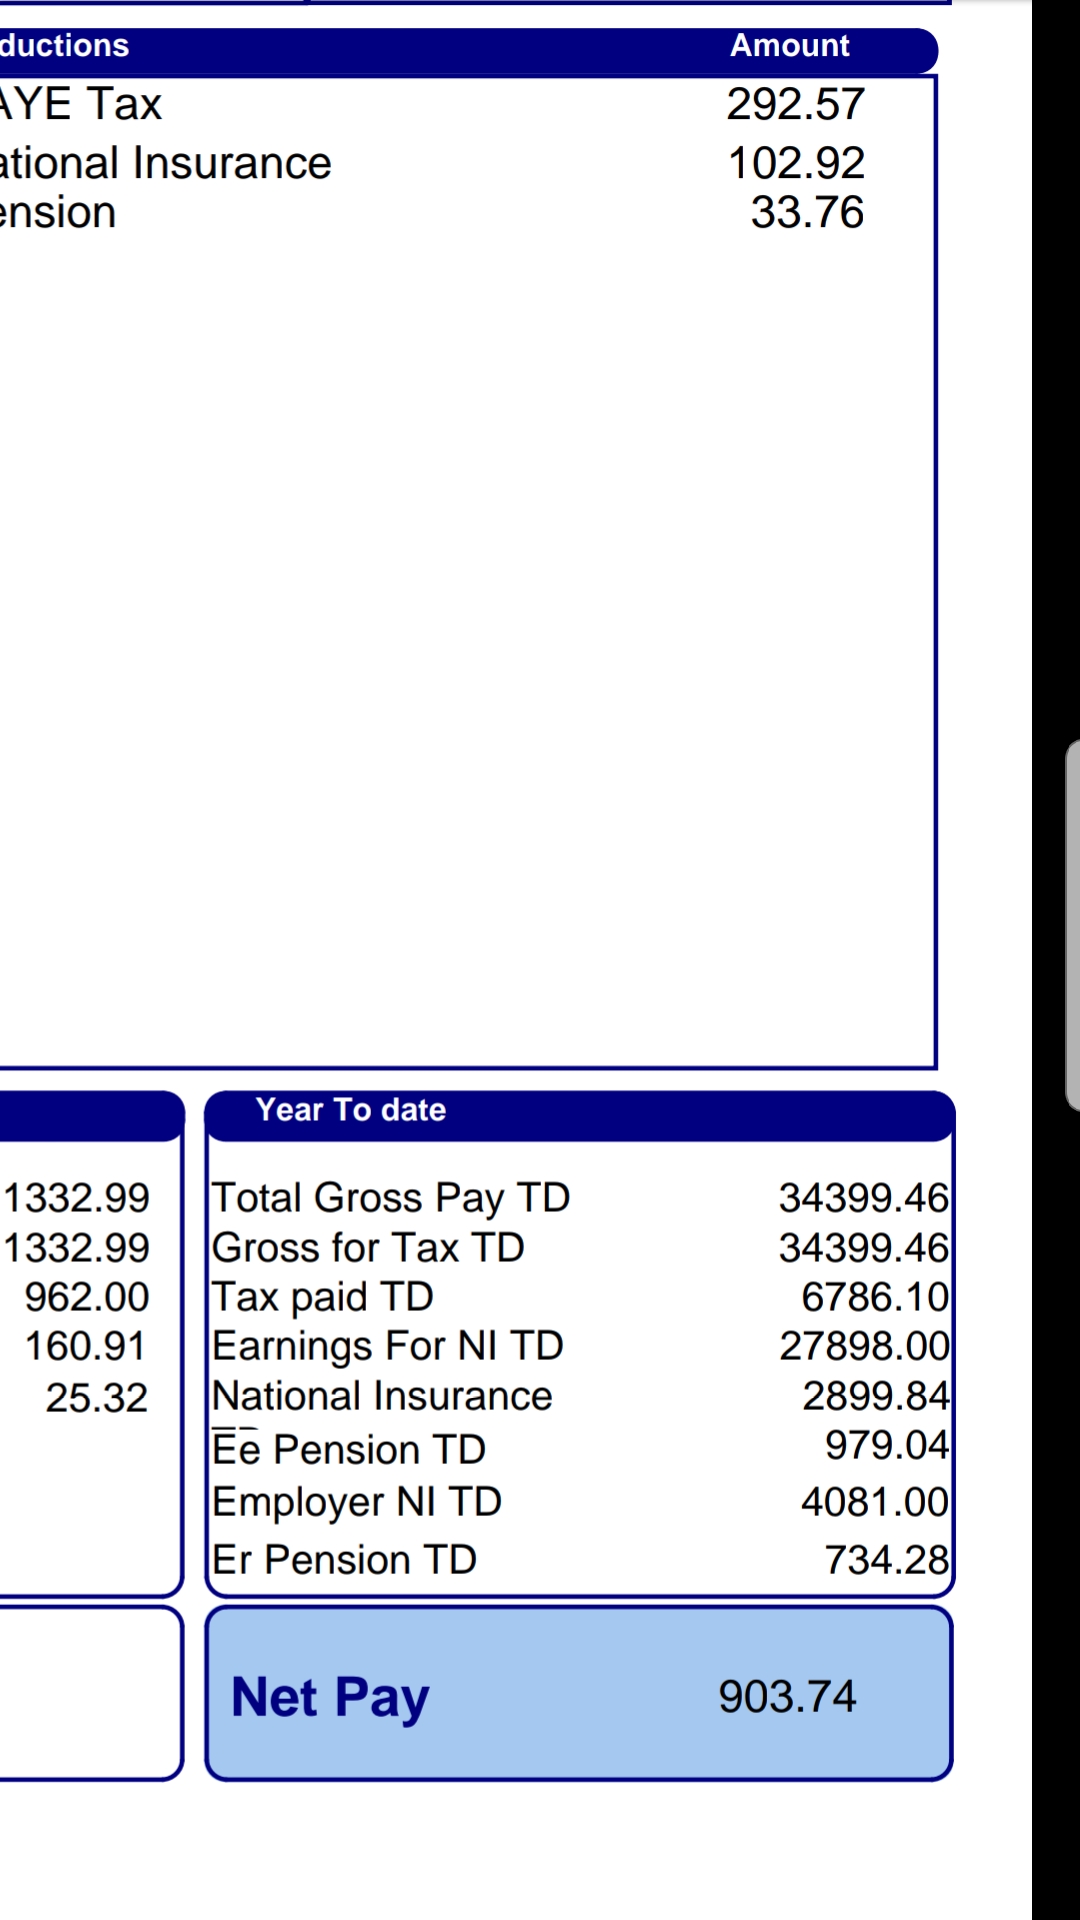Image resolution: width=1080 pixels, height=1920 pixels.
Task: Click the PAYE Tax deduction label
Action: (x=80, y=105)
